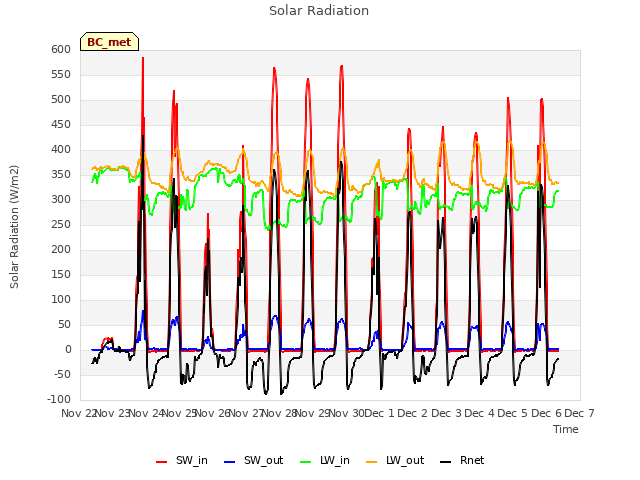Click the 450 y-axis tick label
Screen dimensions: 640x480
[x=61, y=124]
